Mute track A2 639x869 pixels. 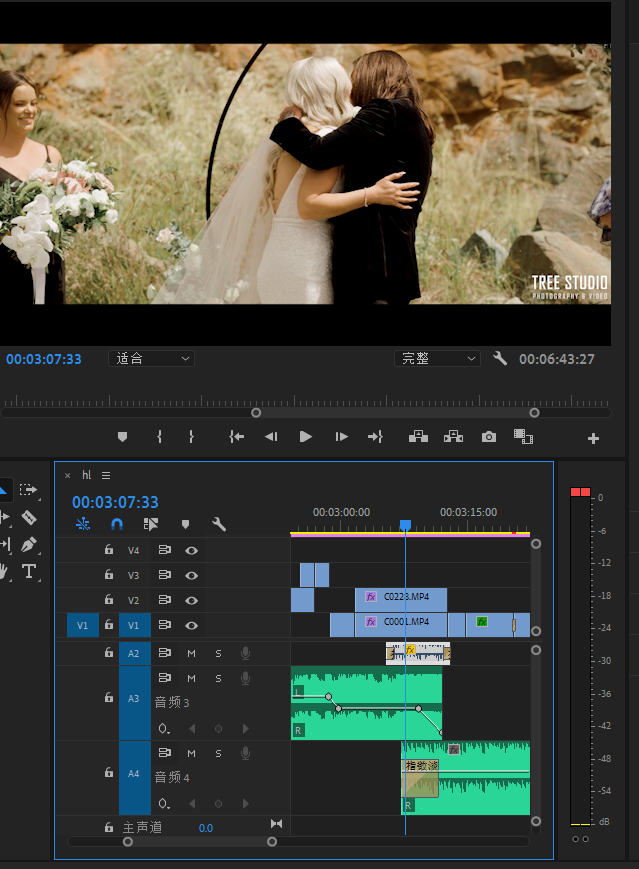click(191, 653)
